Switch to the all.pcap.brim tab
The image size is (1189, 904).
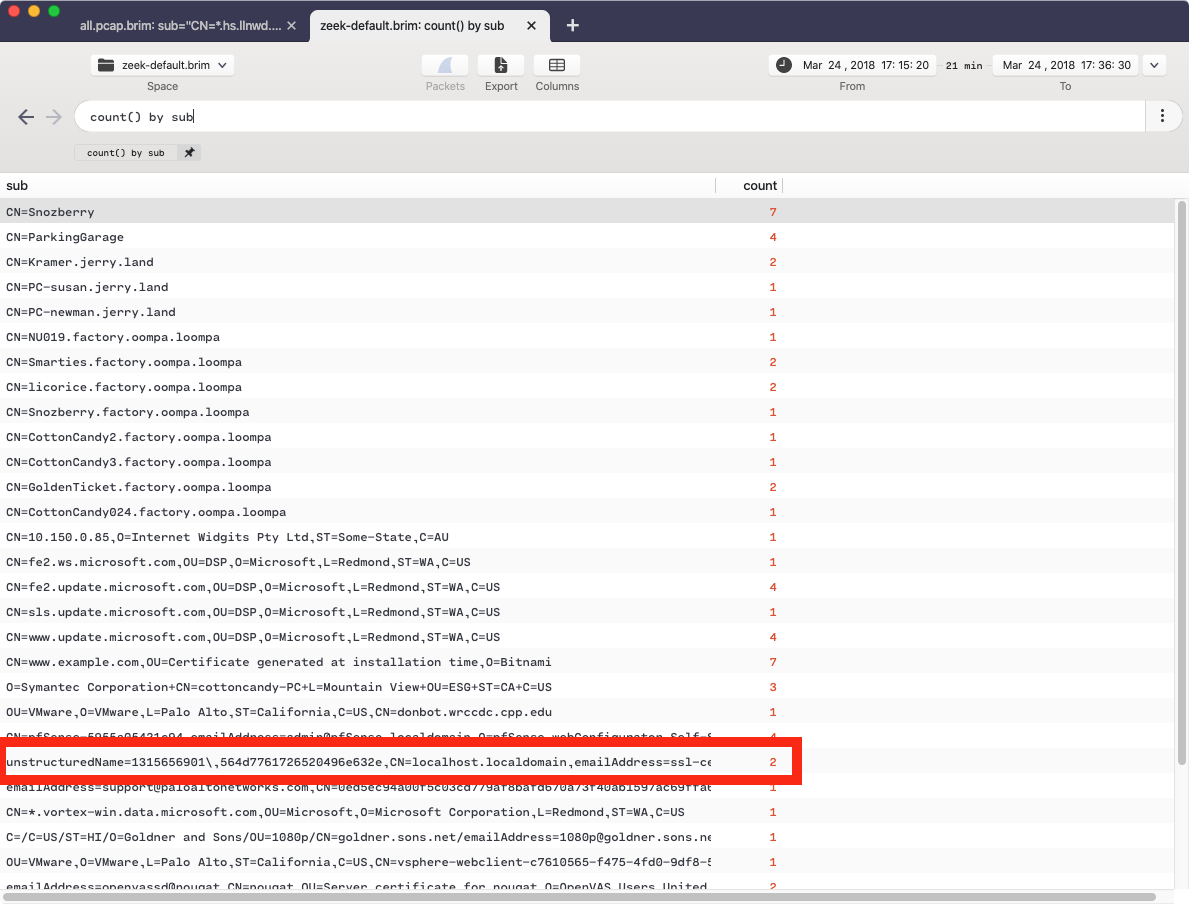coord(178,25)
